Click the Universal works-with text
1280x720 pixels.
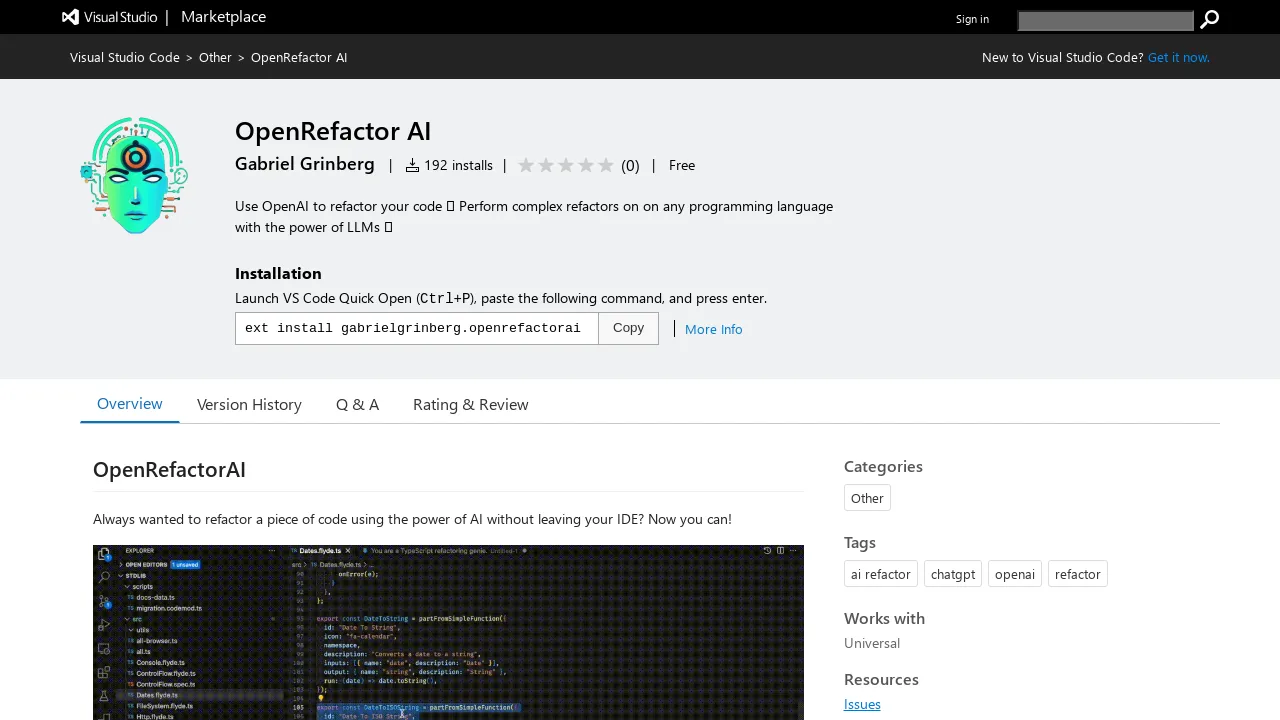pos(872,643)
